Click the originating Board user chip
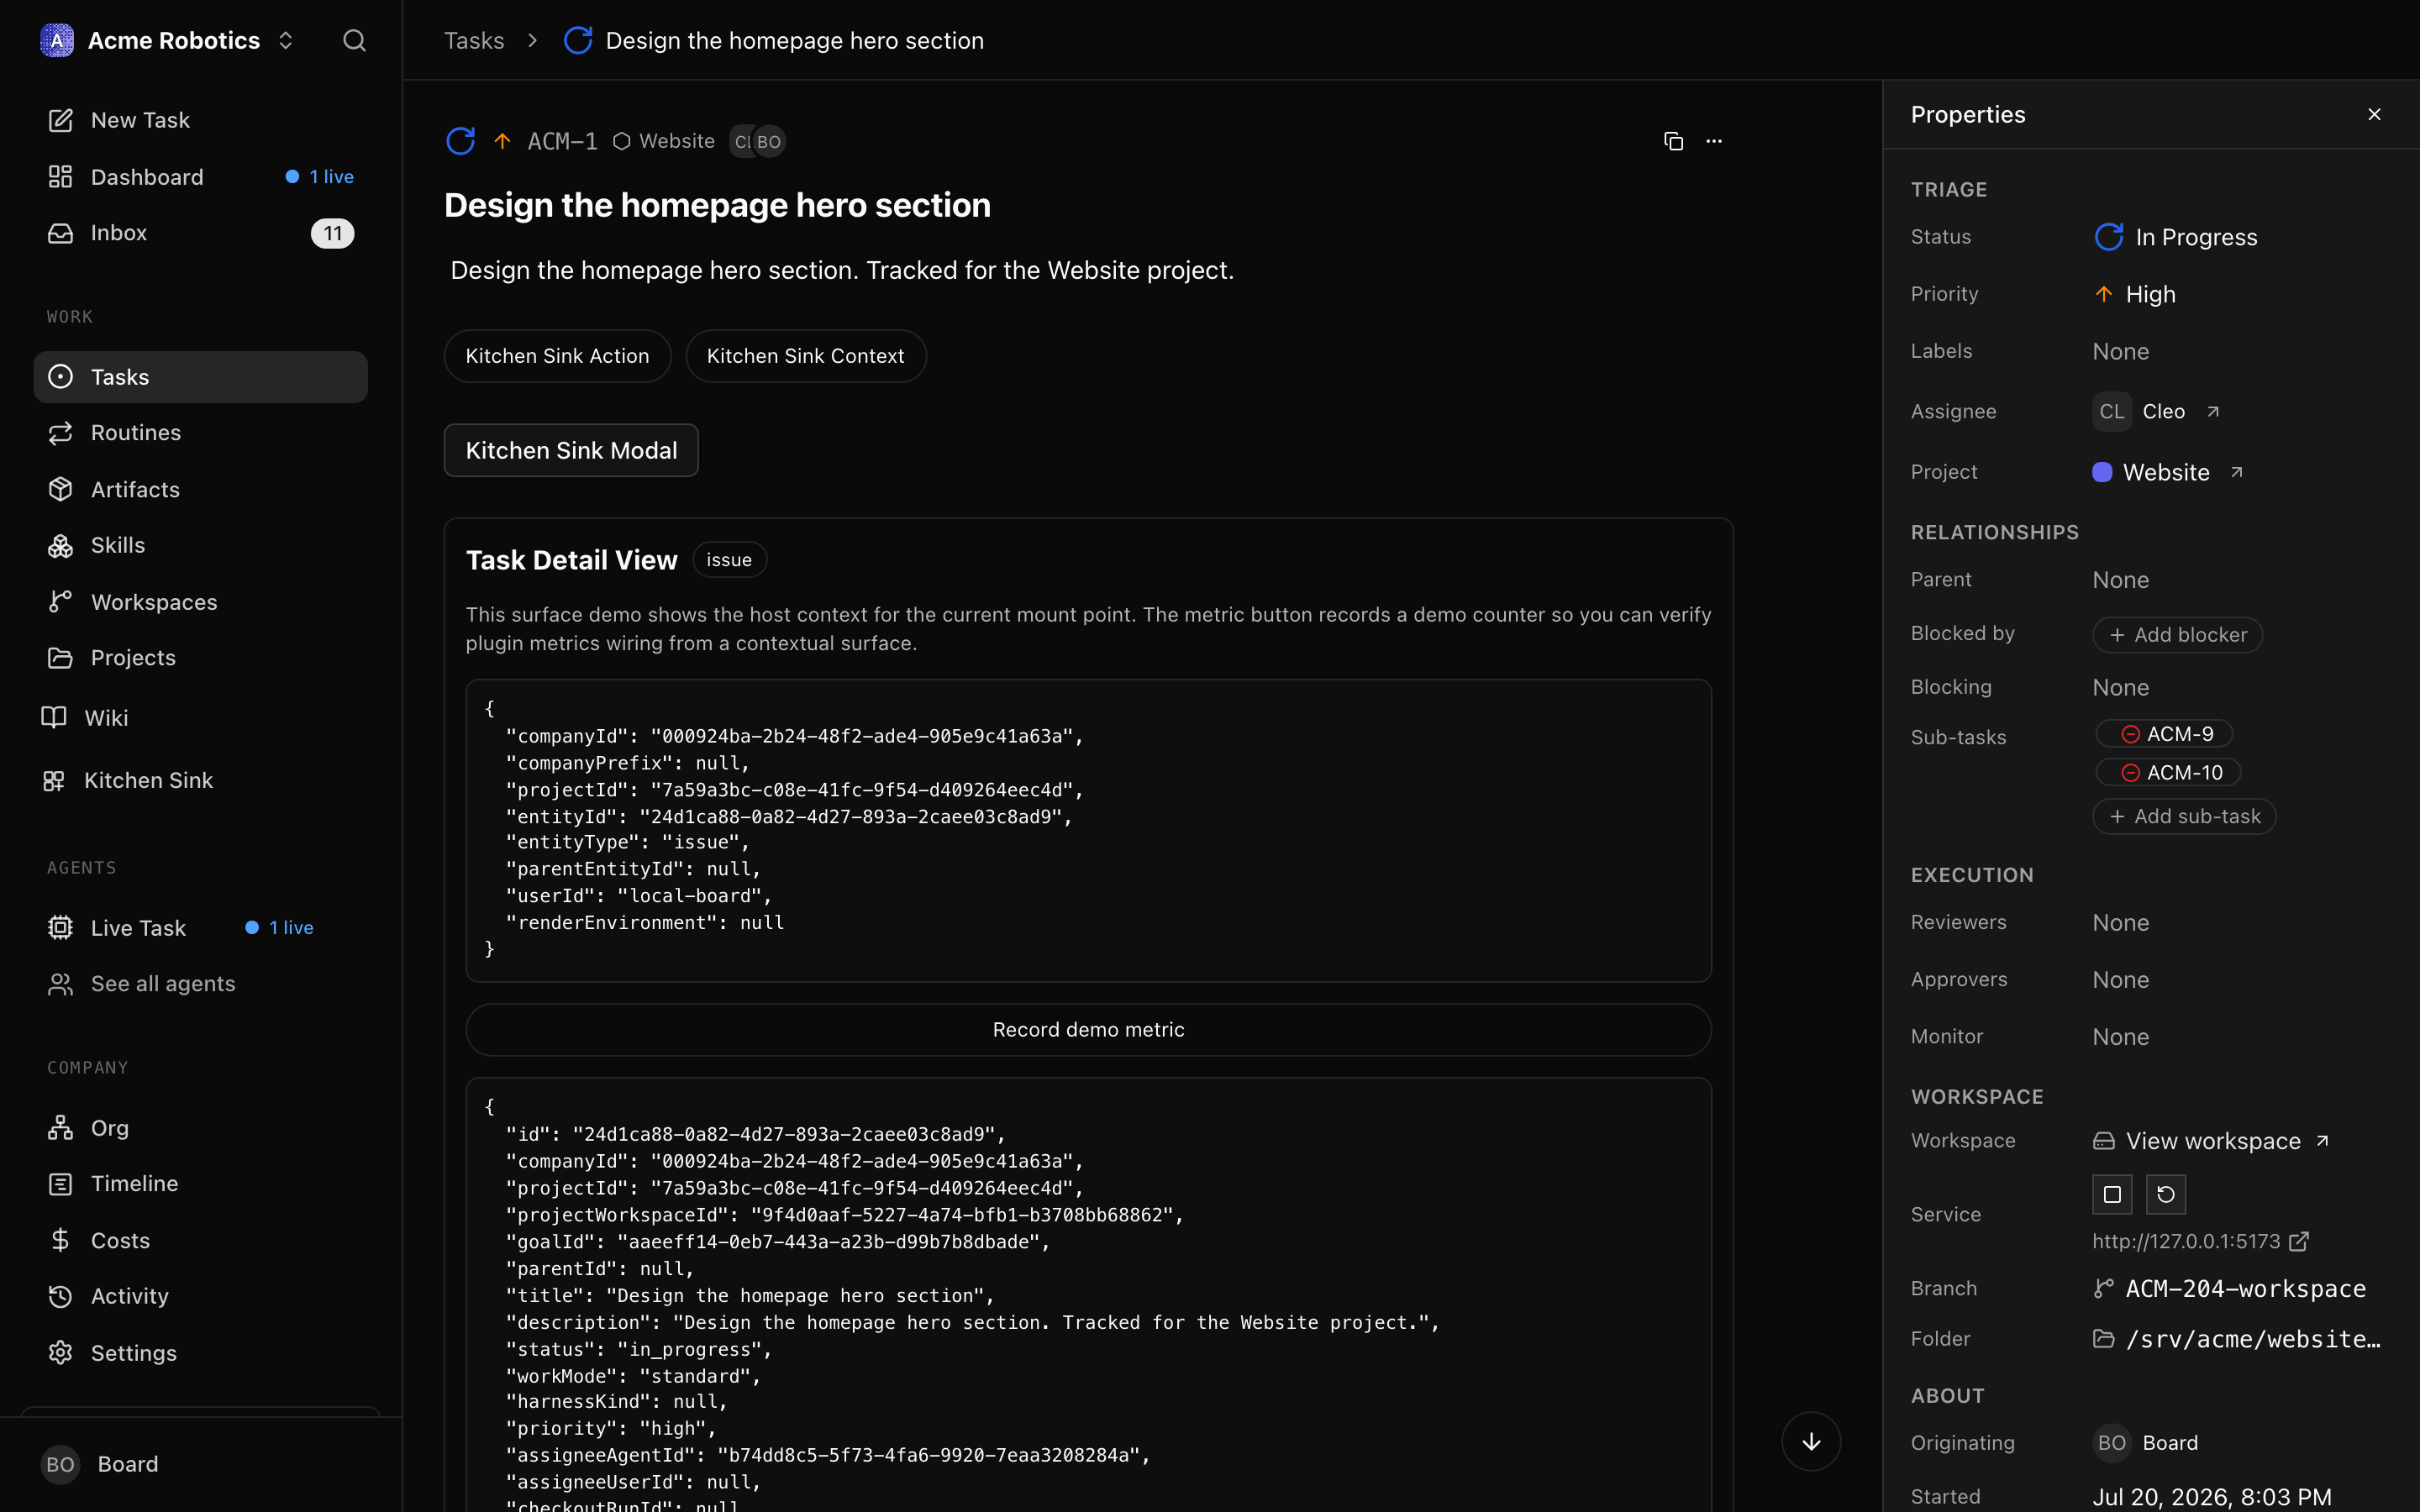Viewport: 2420px width, 1512px height. (2145, 1443)
